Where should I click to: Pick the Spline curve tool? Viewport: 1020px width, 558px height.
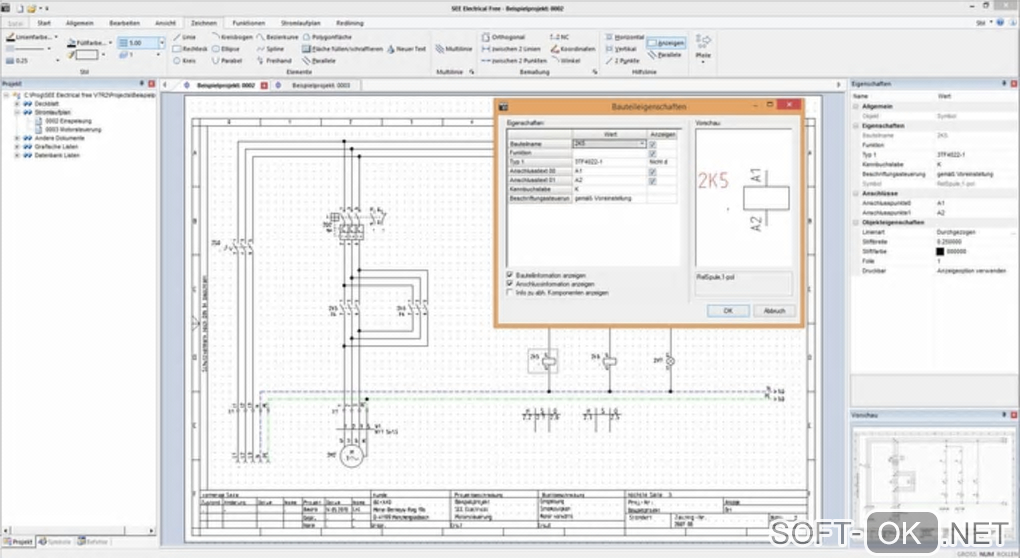[274, 48]
